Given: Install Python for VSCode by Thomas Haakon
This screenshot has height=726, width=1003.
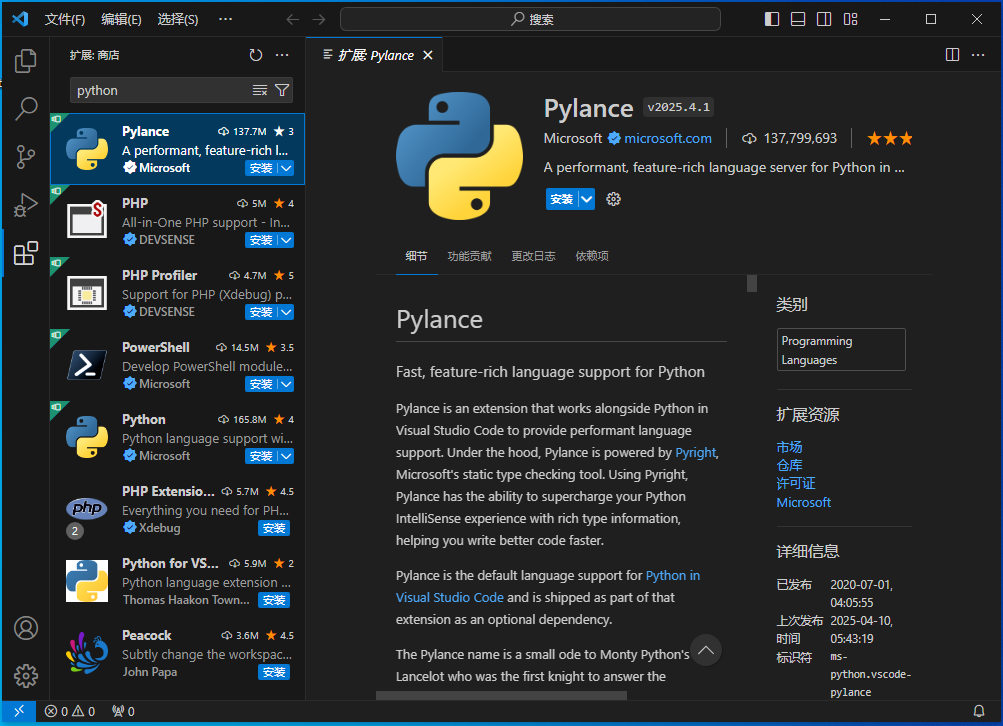Looking at the screenshot, I should pos(274,600).
